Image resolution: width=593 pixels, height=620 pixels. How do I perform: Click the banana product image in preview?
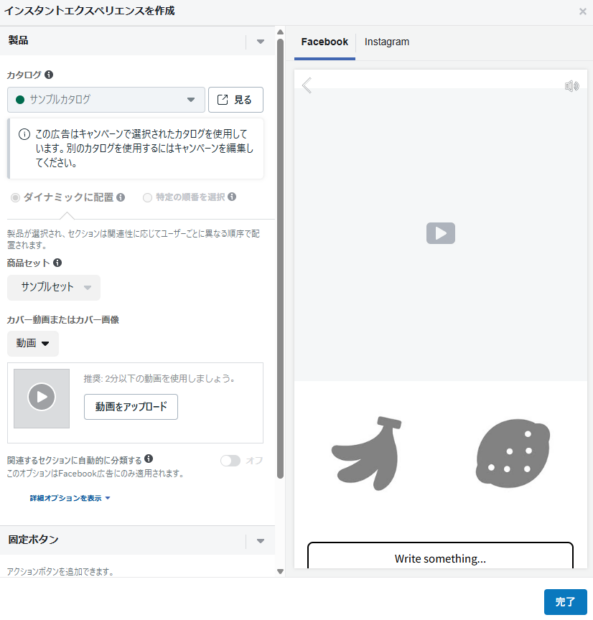click(367, 453)
